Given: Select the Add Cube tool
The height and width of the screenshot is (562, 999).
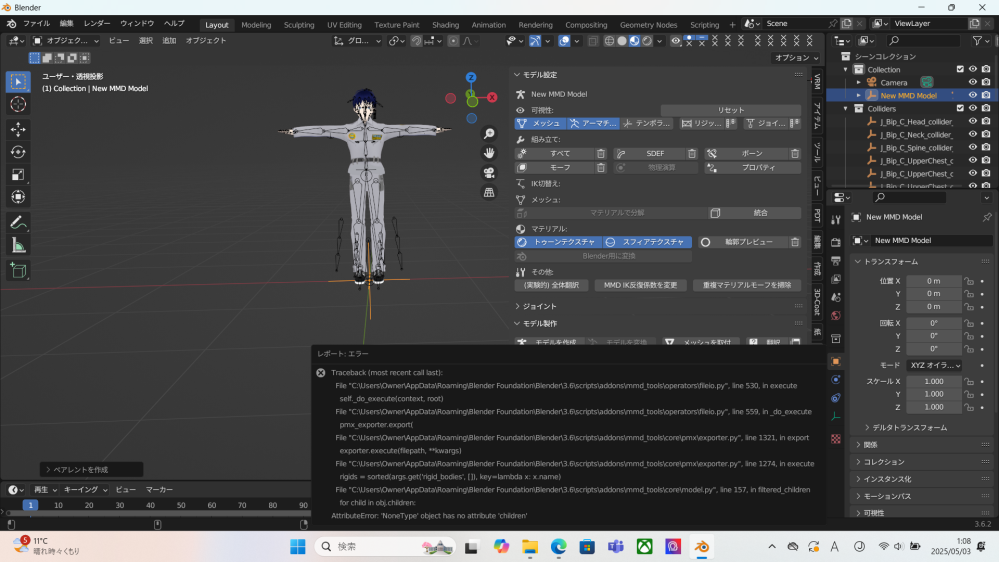Looking at the screenshot, I should tap(18, 270).
